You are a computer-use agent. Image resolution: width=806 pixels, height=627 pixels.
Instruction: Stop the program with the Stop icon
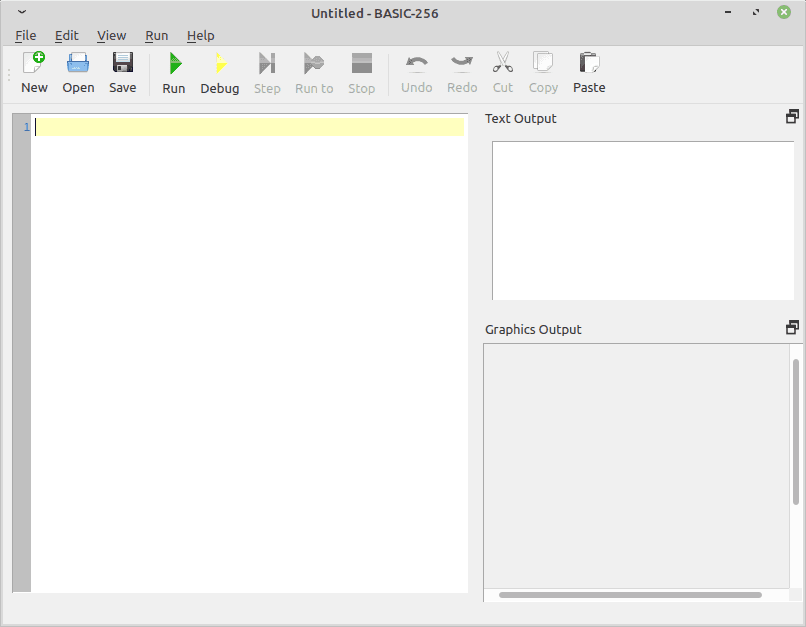[361, 73]
